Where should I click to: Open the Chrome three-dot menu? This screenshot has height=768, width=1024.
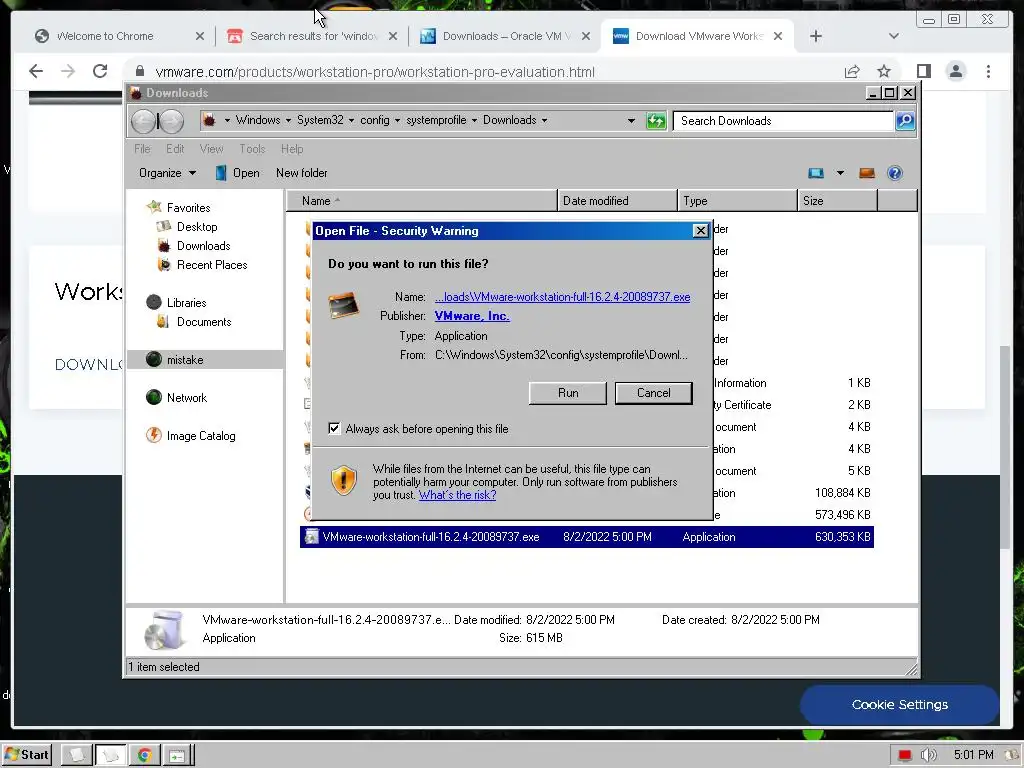[x=988, y=71]
